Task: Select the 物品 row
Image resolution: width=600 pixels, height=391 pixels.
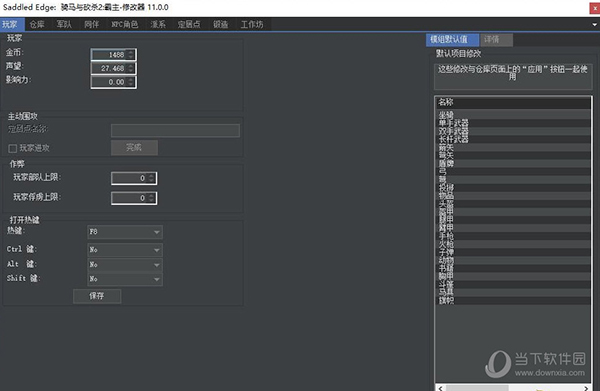Action: point(513,196)
